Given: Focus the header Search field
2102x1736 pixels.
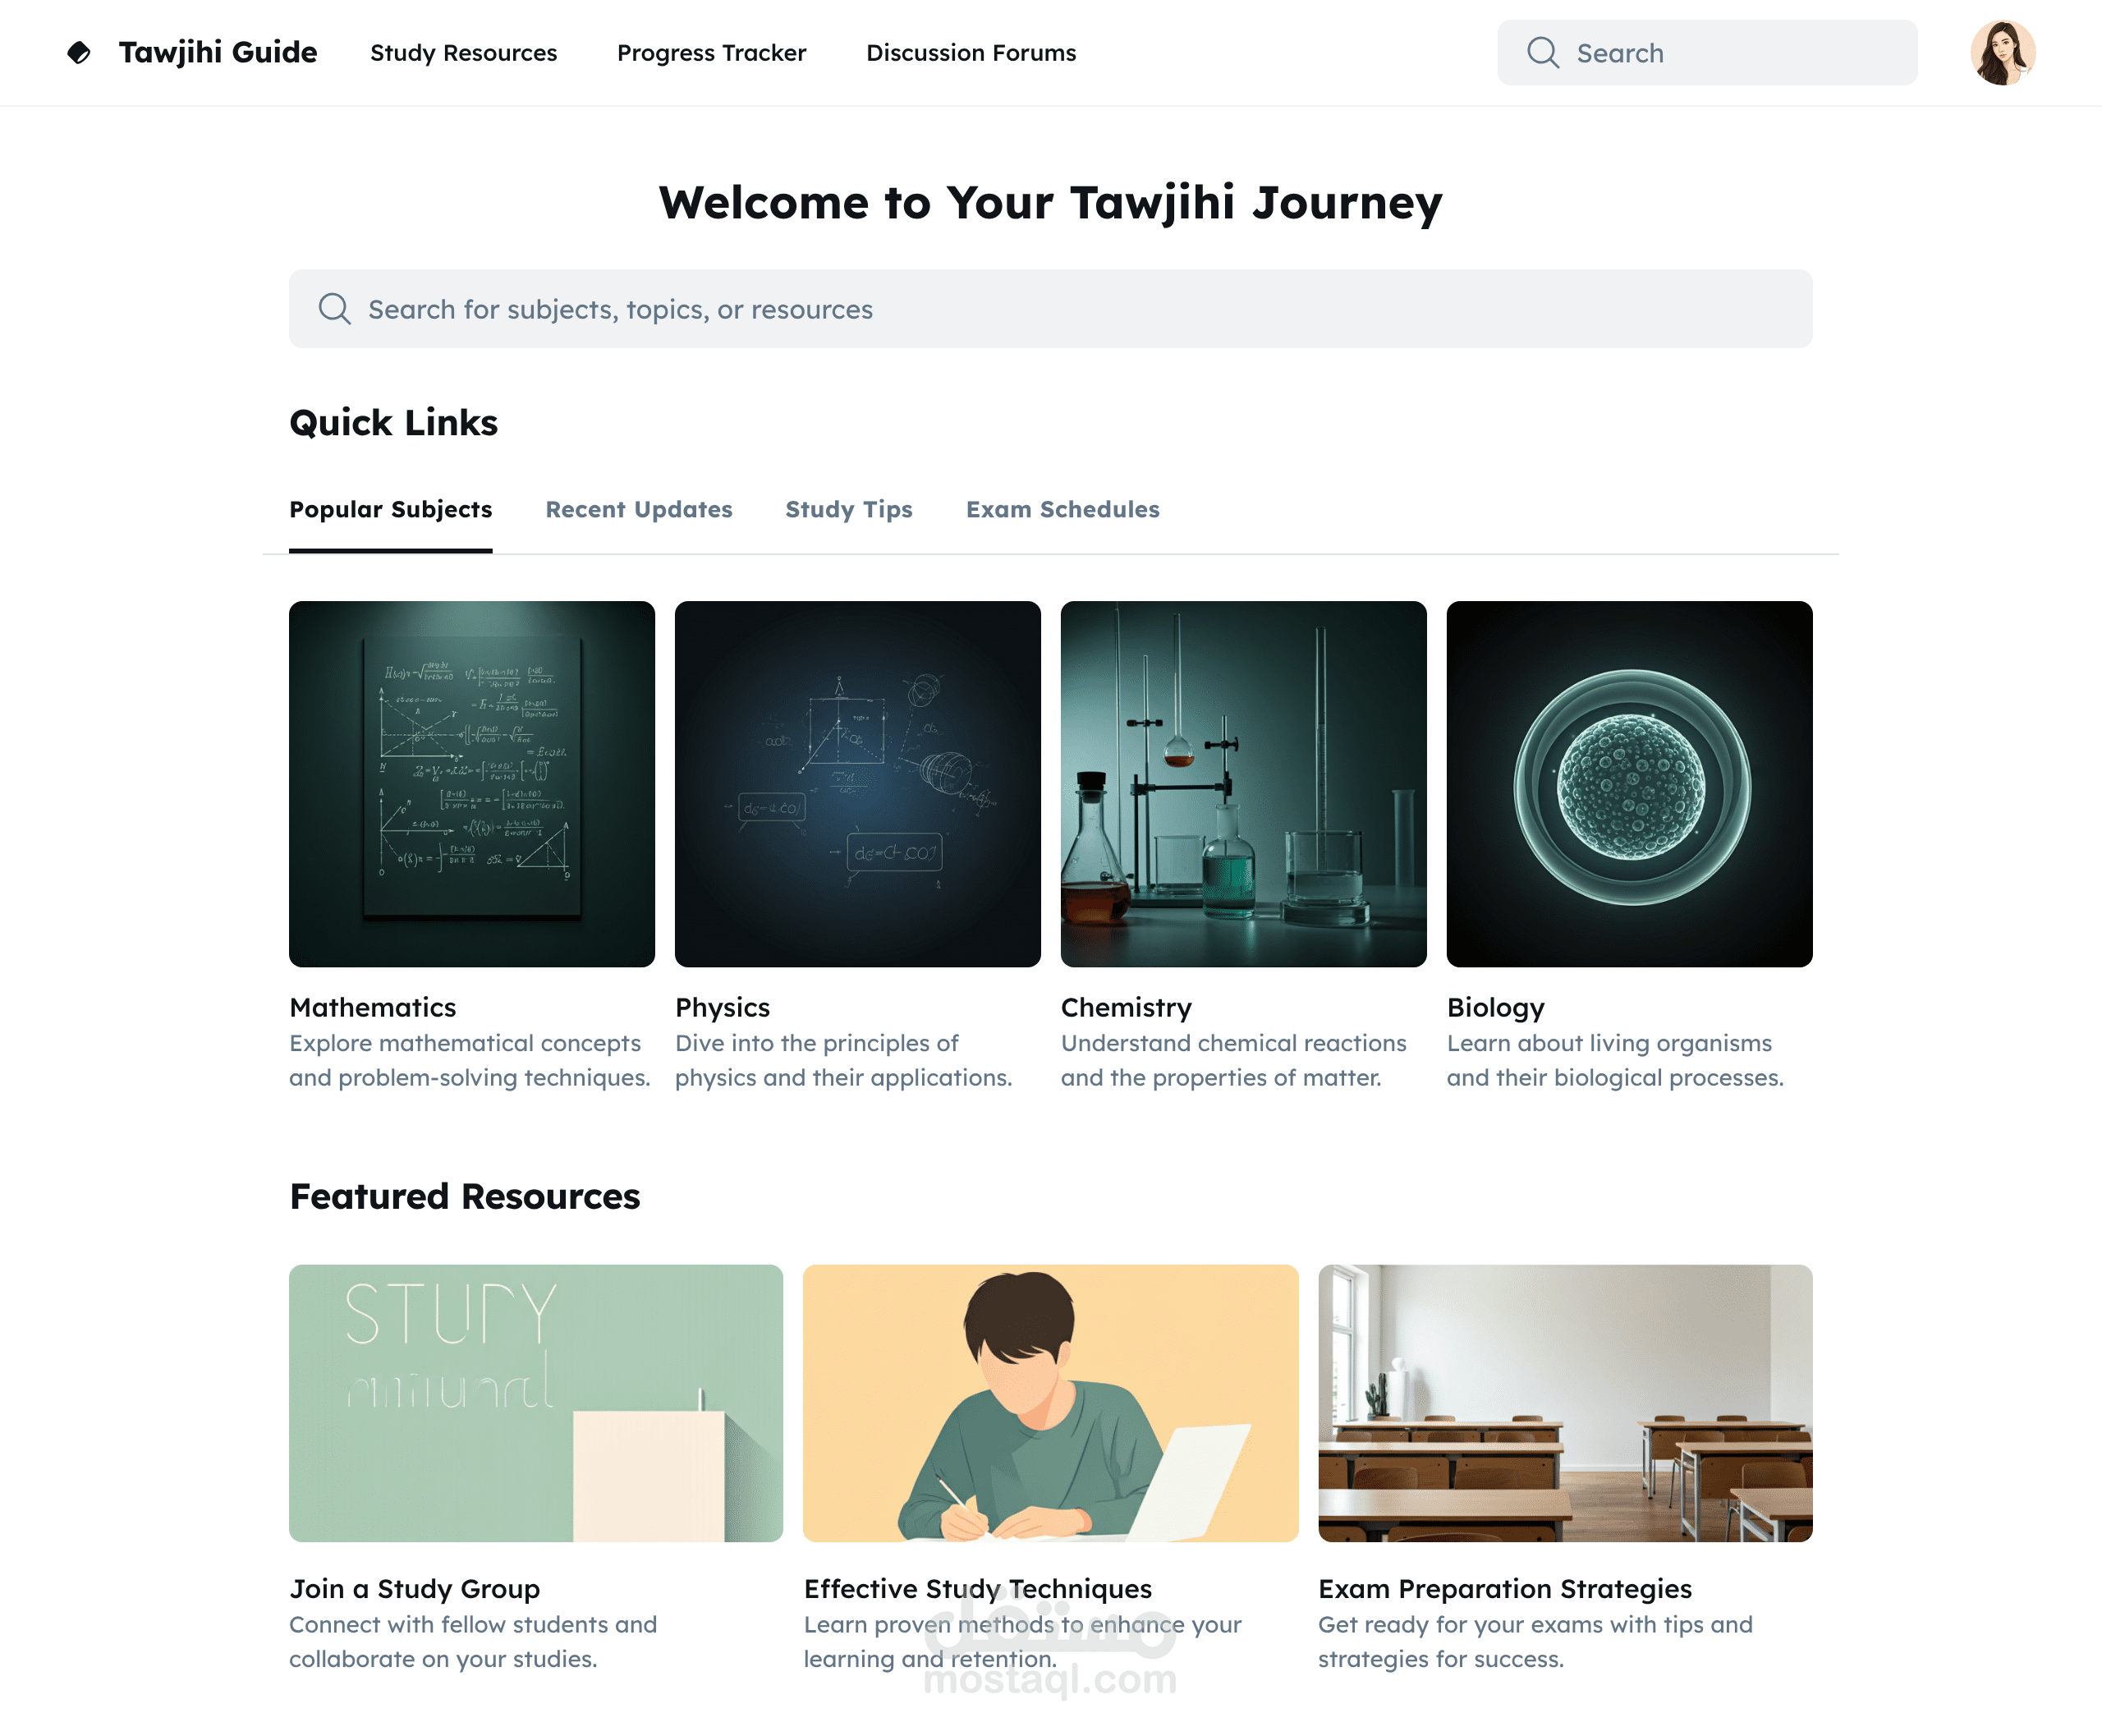Looking at the screenshot, I should (x=1707, y=52).
